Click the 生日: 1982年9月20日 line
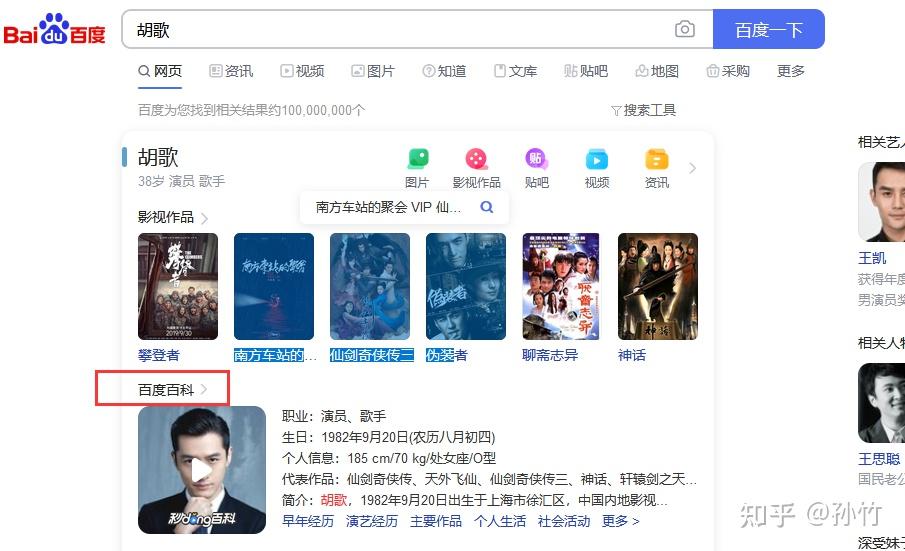 [388, 437]
